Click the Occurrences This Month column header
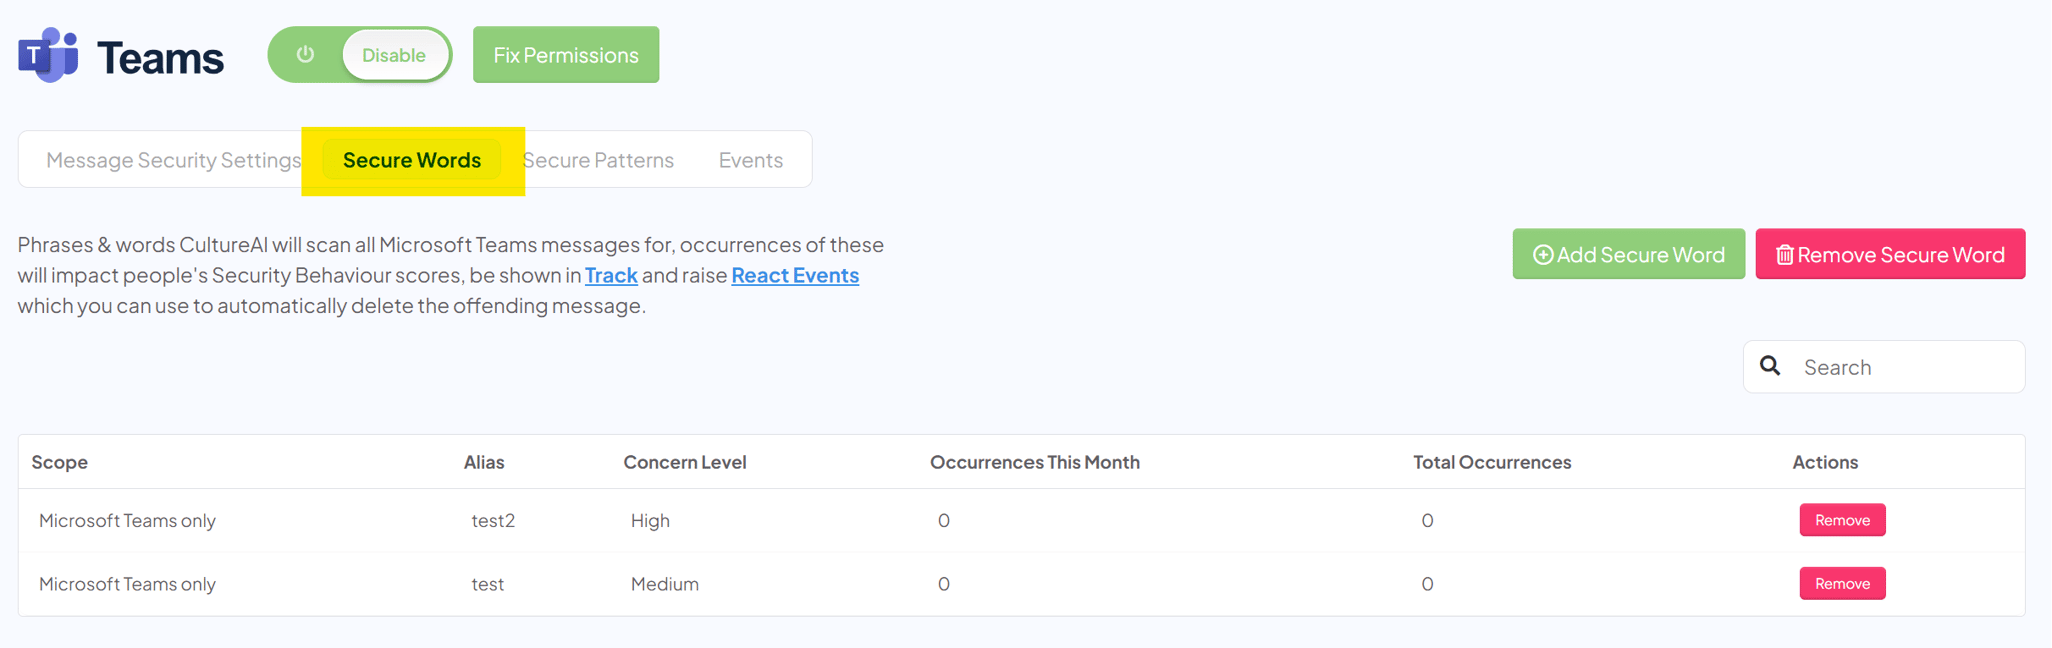Screen dimensions: 2052x648 click(1034, 462)
